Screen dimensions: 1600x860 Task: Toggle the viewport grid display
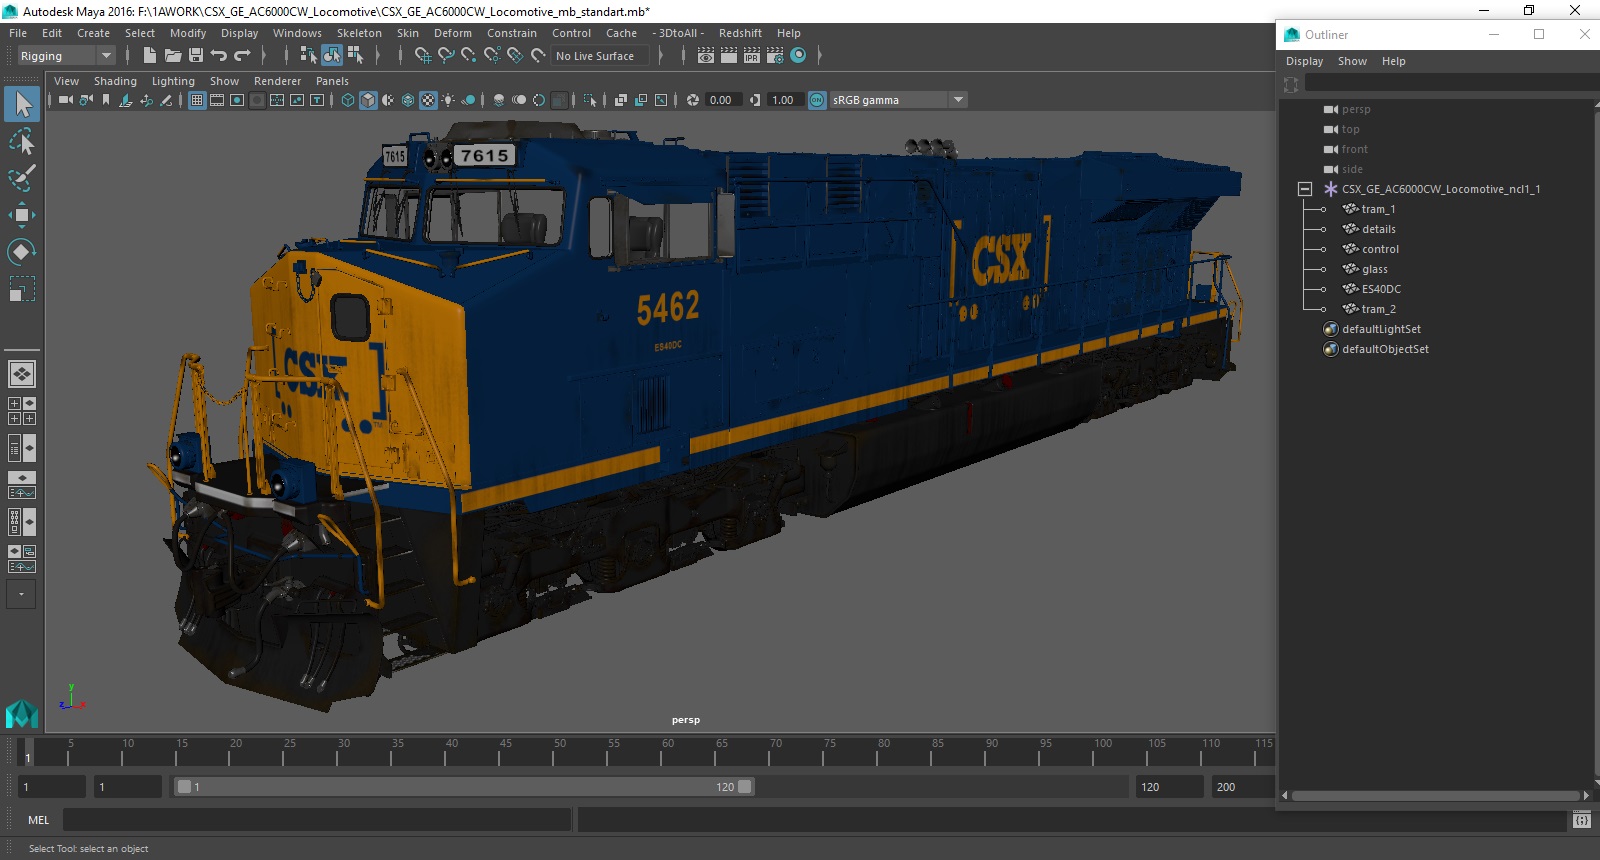click(x=197, y=100)
